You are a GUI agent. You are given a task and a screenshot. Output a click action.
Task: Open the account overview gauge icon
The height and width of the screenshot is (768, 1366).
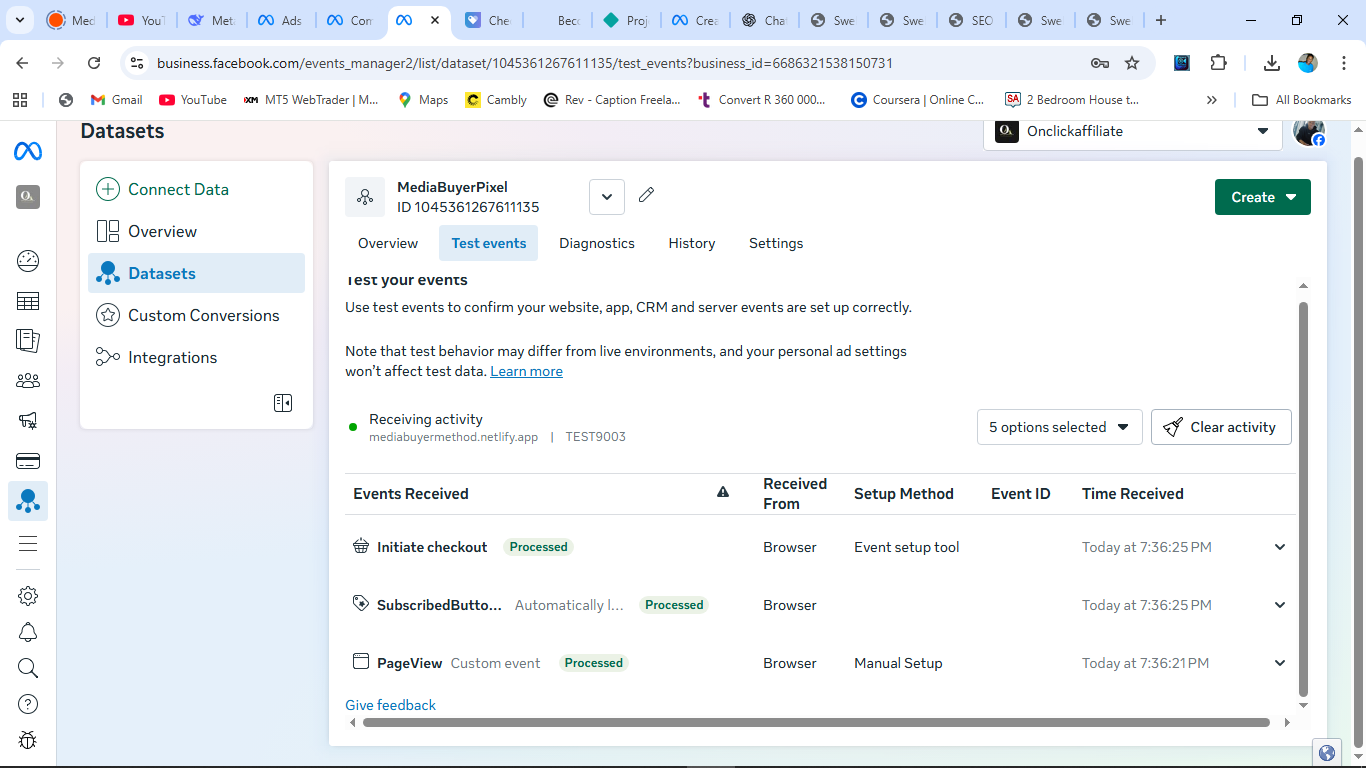(28, 261)
